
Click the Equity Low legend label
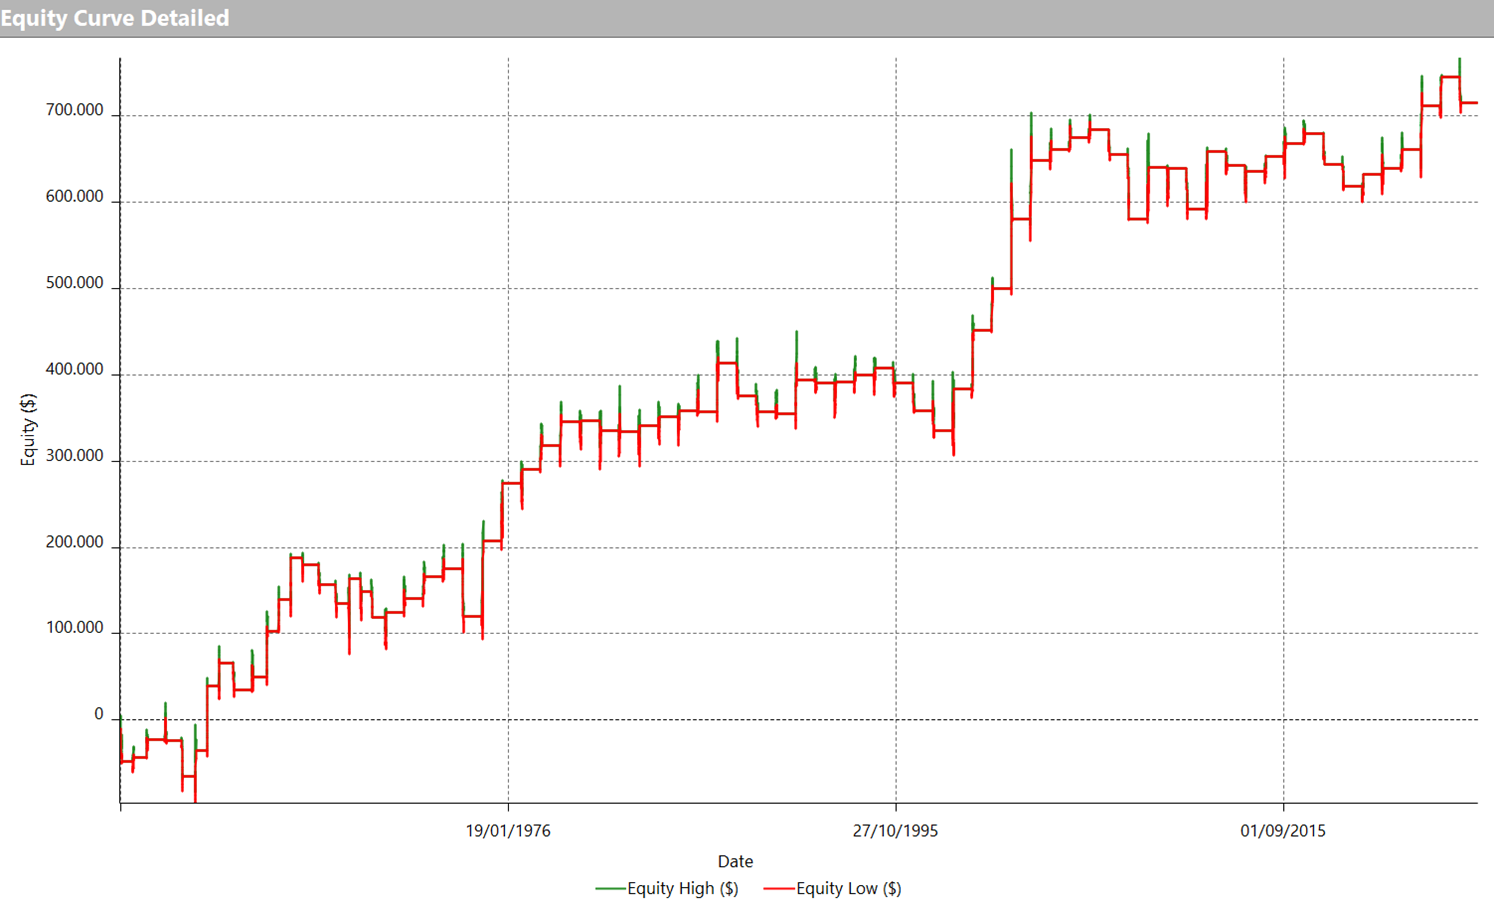click(x=848, y=888)
